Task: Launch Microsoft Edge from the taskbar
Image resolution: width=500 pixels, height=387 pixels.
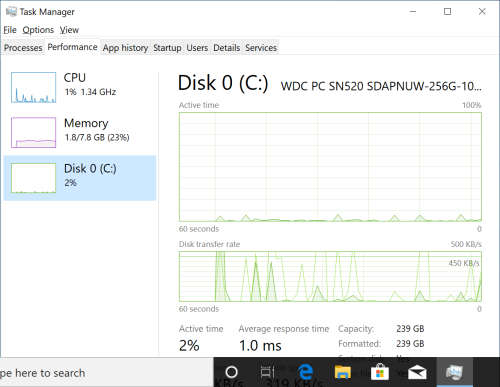Action: (x=305, y=372)
